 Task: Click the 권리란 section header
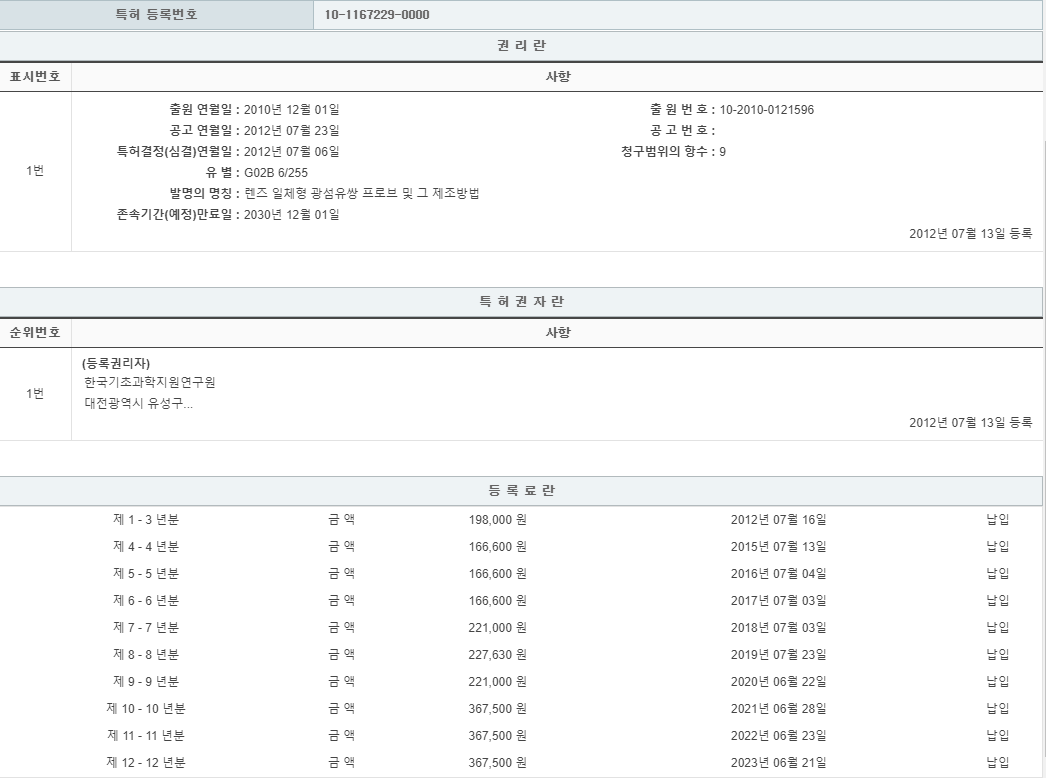click(x=521, y=46)
